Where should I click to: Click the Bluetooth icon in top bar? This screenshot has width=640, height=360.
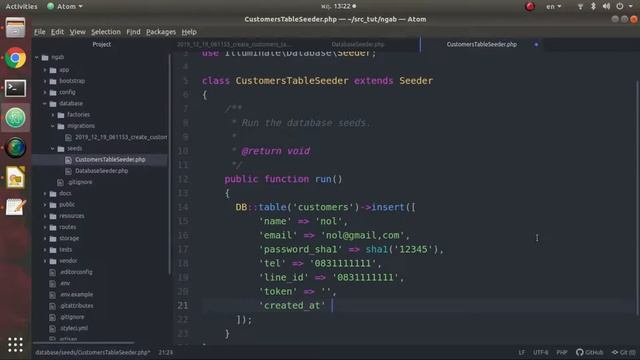[593, 7]
